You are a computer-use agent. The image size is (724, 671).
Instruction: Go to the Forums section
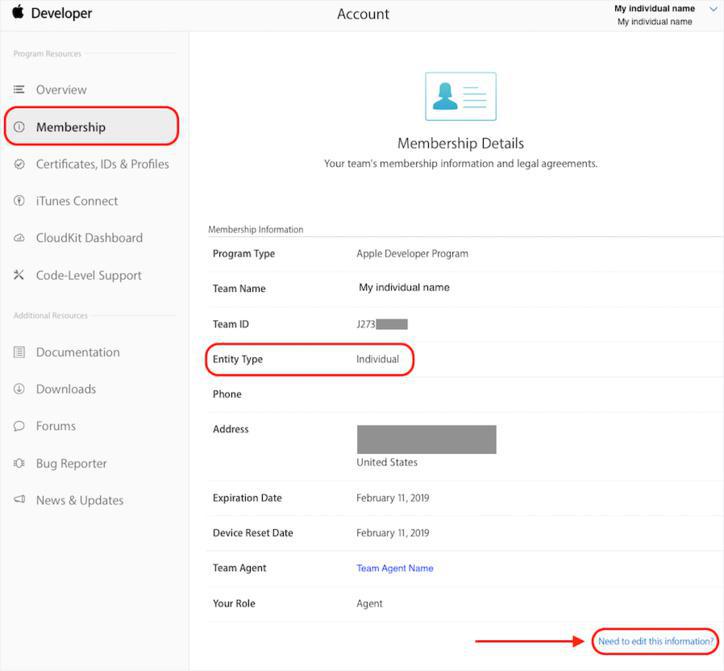point(56,426)
